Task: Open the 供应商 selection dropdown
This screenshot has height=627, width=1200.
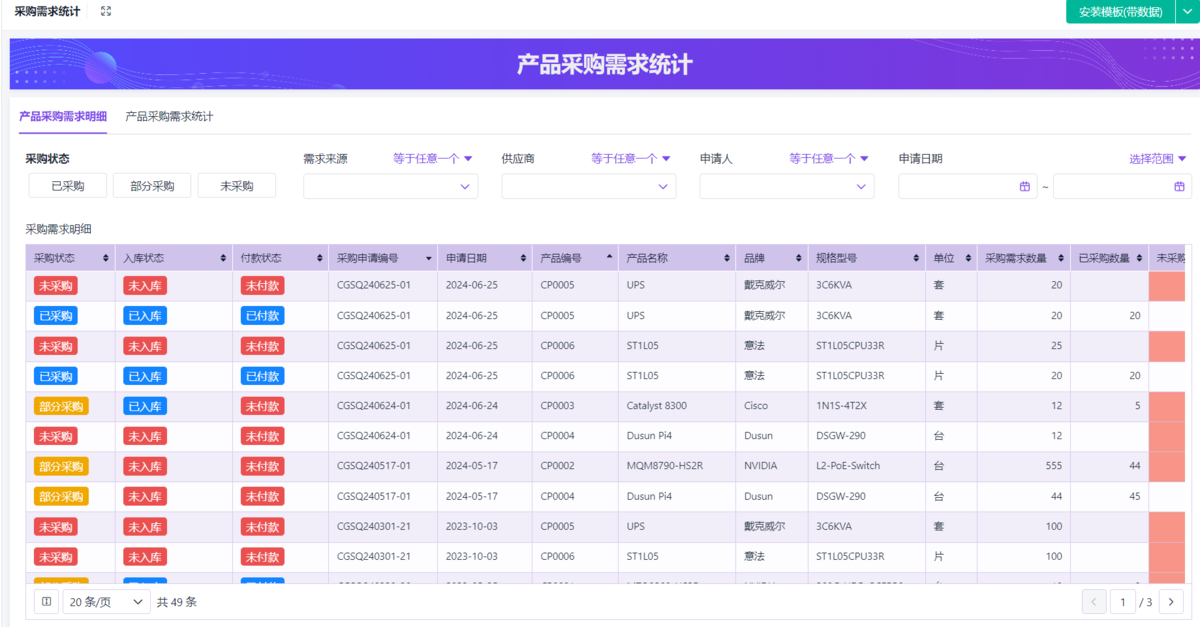Action: pos(588,187)
